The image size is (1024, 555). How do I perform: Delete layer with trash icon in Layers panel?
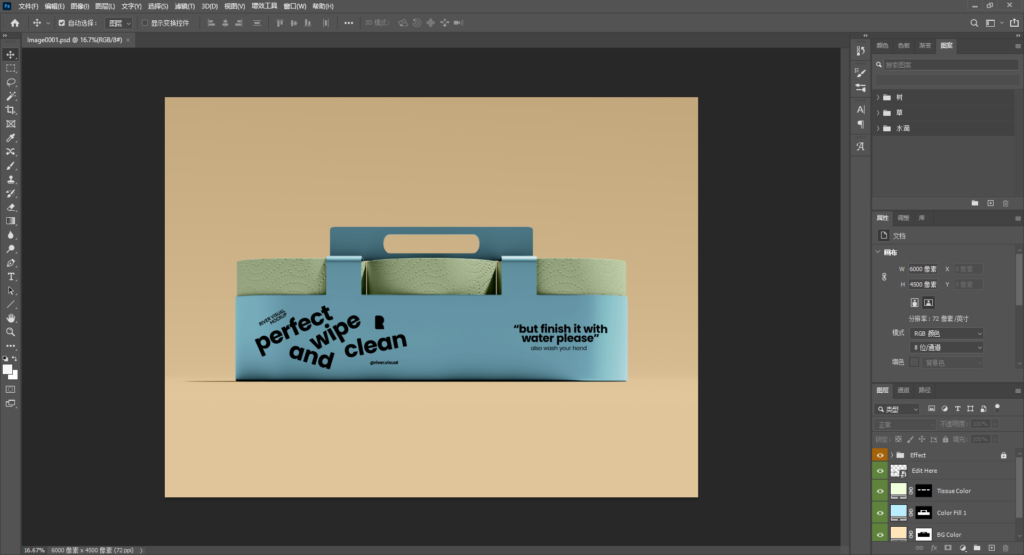point(1006,548)
